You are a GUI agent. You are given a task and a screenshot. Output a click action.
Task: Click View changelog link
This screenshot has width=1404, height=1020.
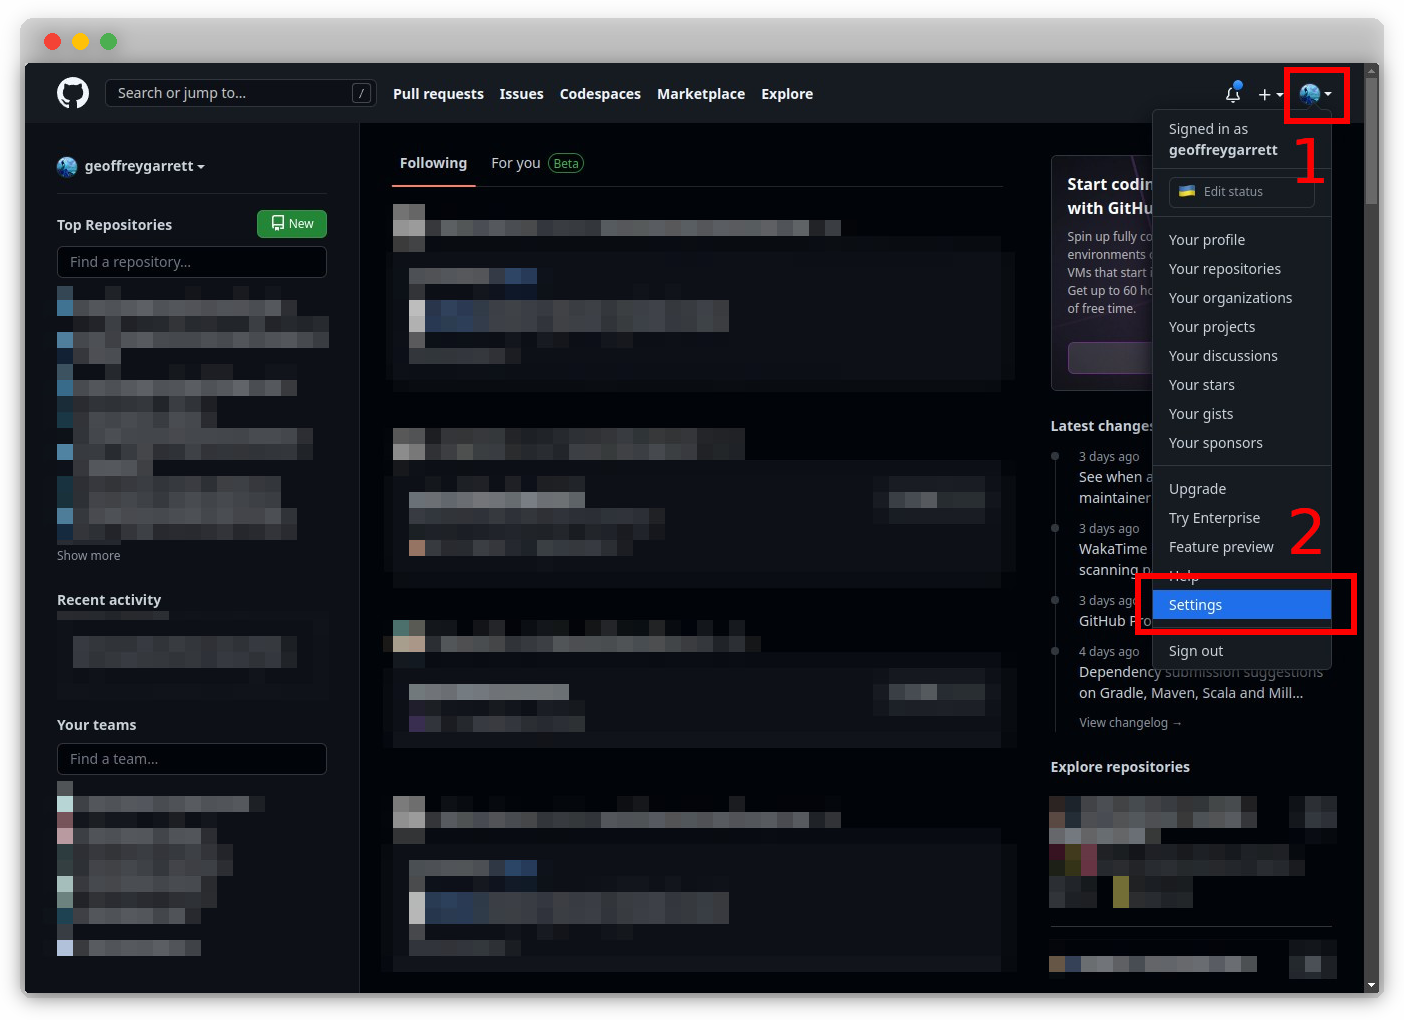click(x=1130, y=723)
